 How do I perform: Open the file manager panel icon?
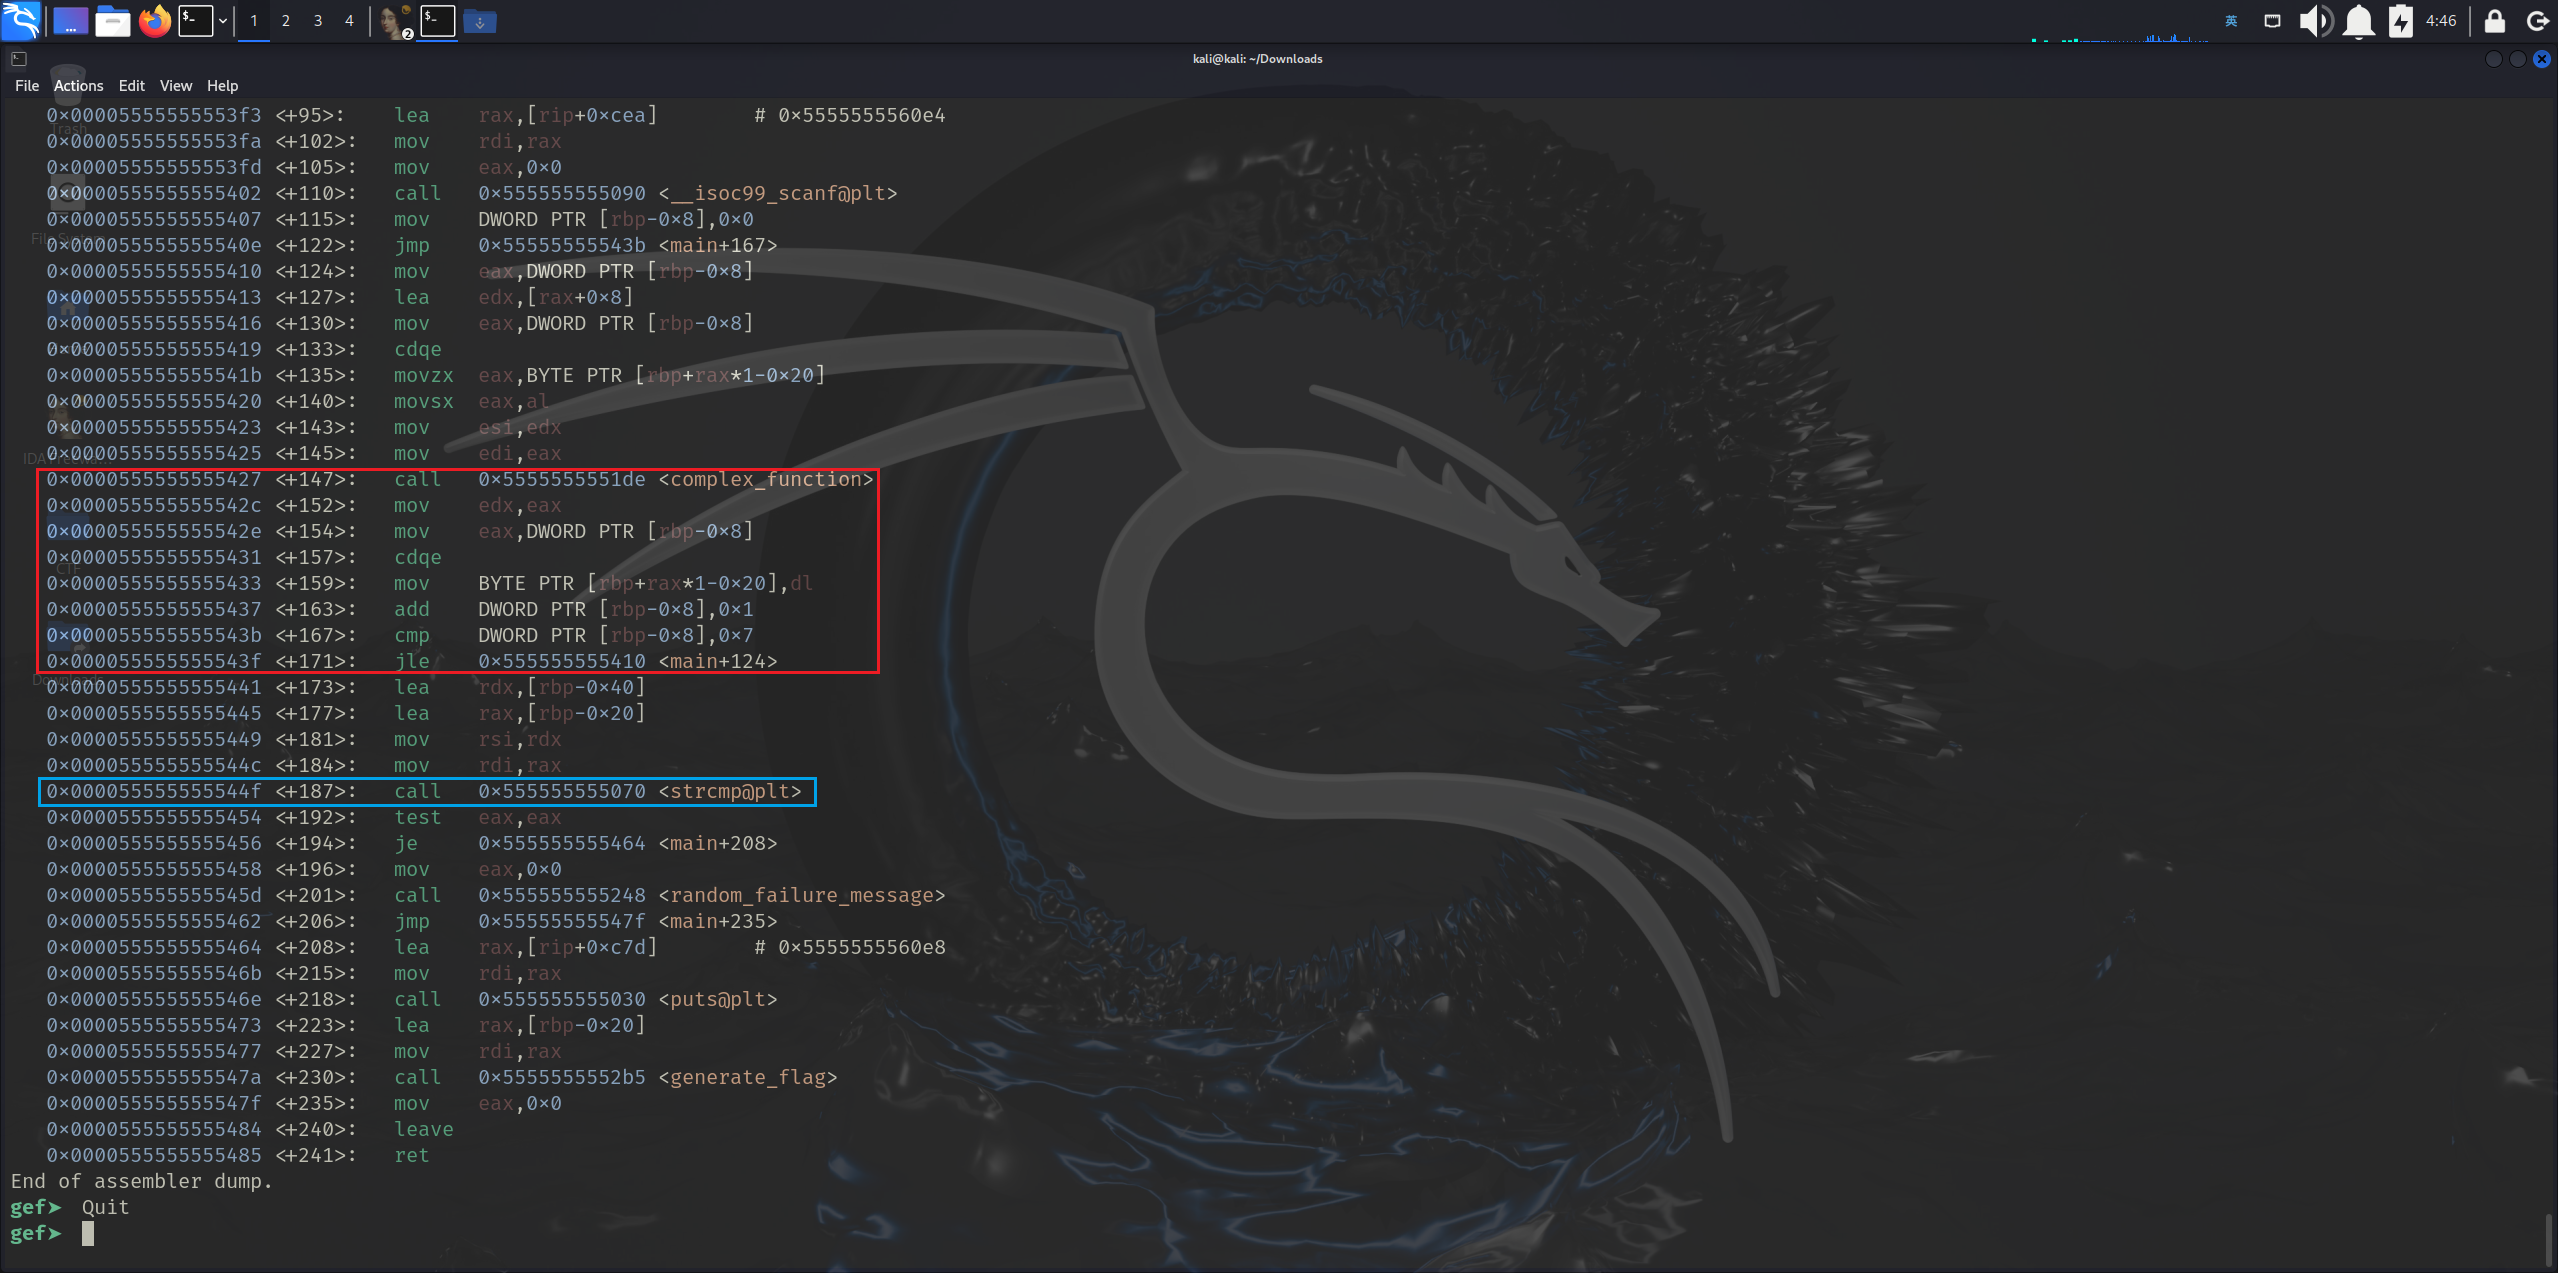[x=112, y=20]
